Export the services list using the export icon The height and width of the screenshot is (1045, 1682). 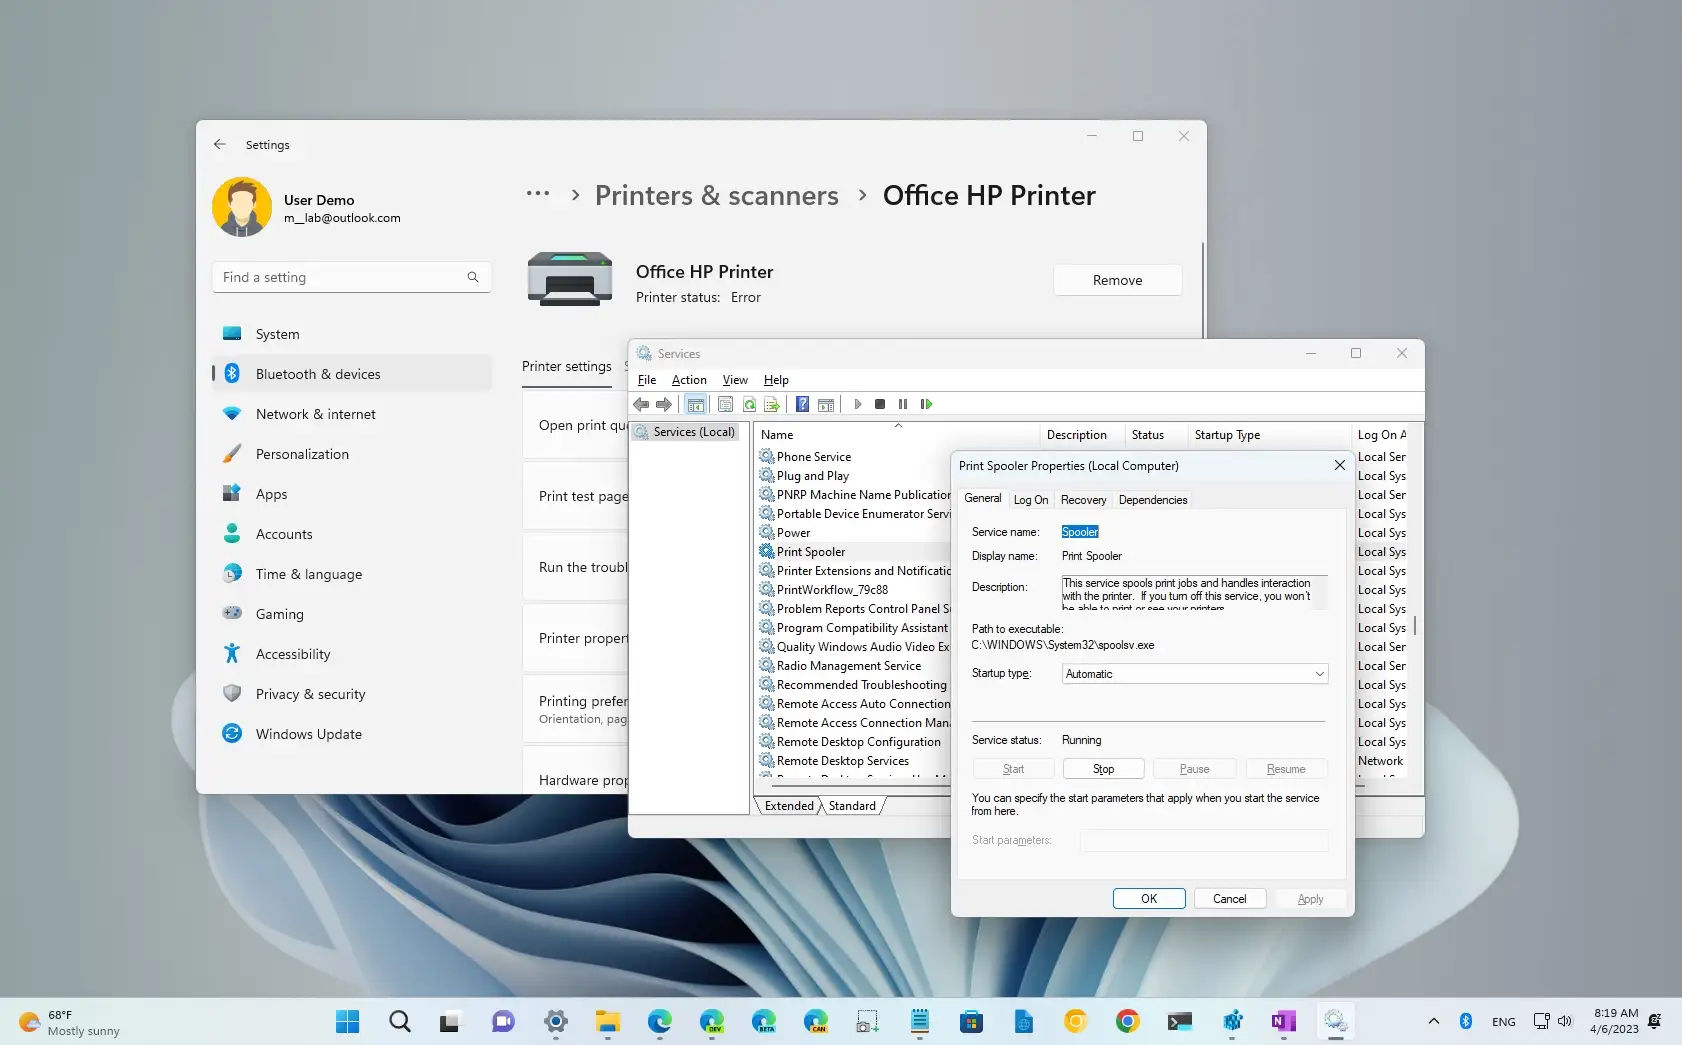[772, 404]
